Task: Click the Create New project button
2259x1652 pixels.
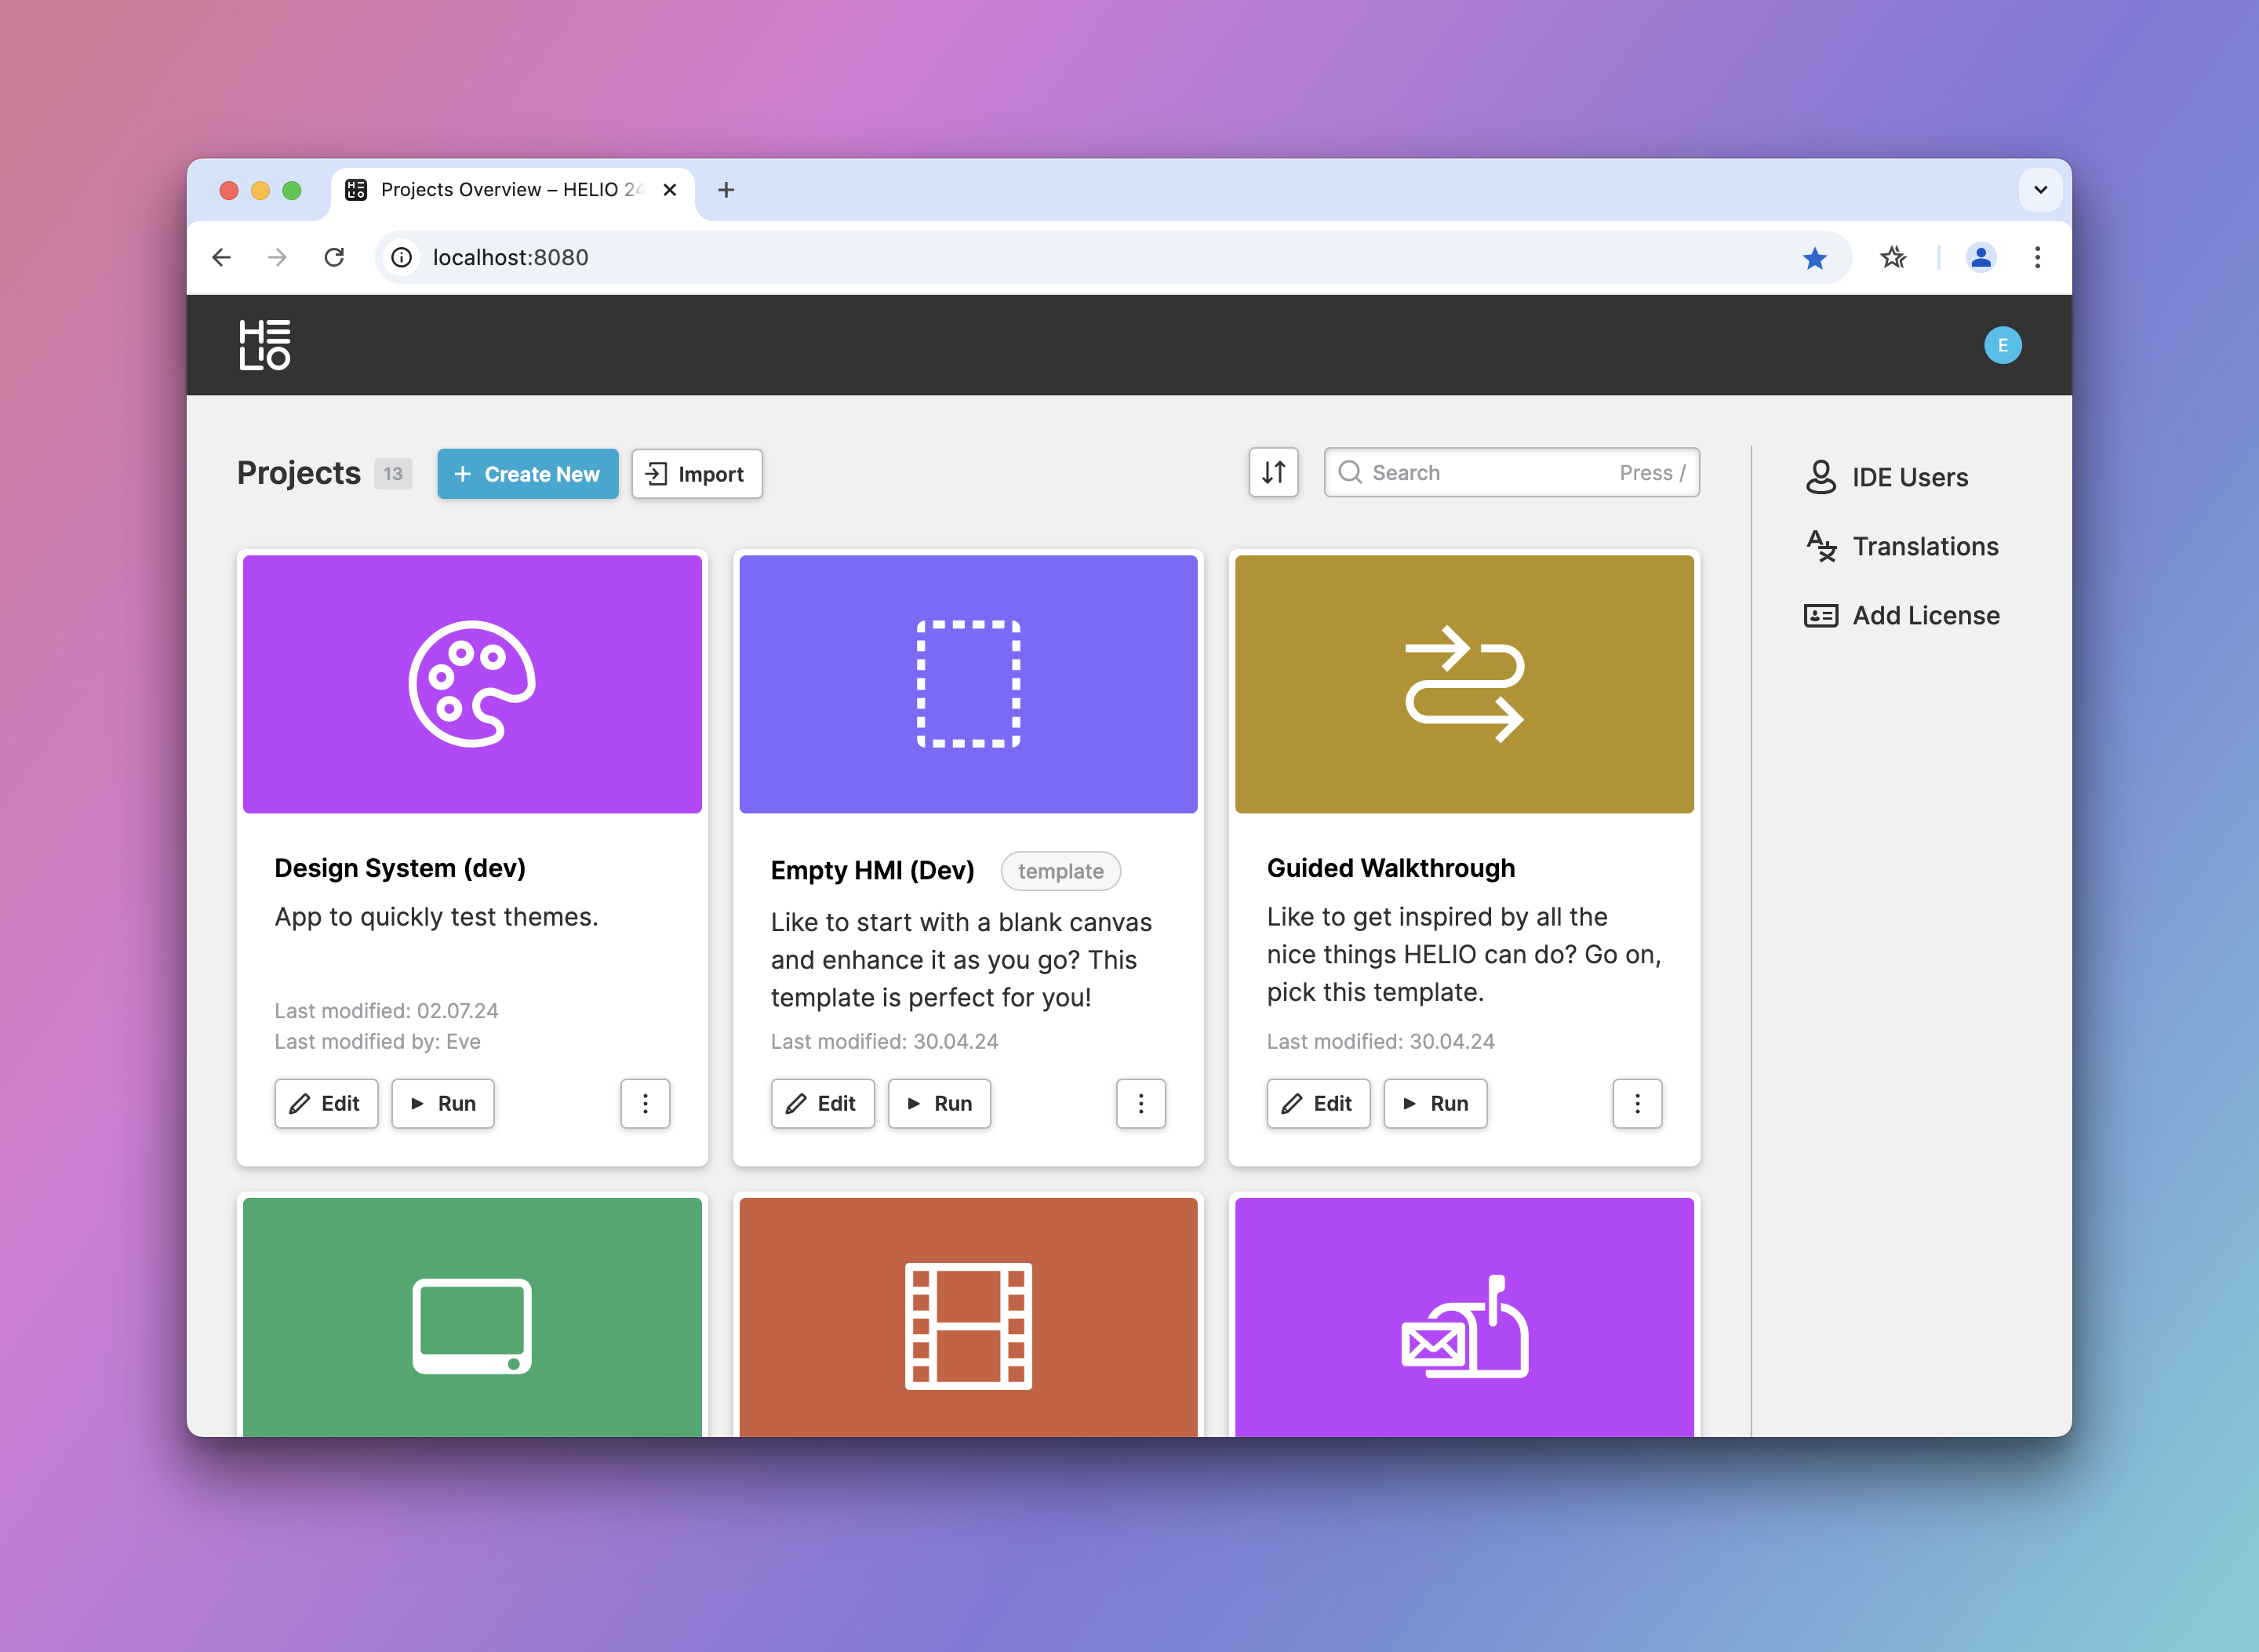Action: point(527,474)
